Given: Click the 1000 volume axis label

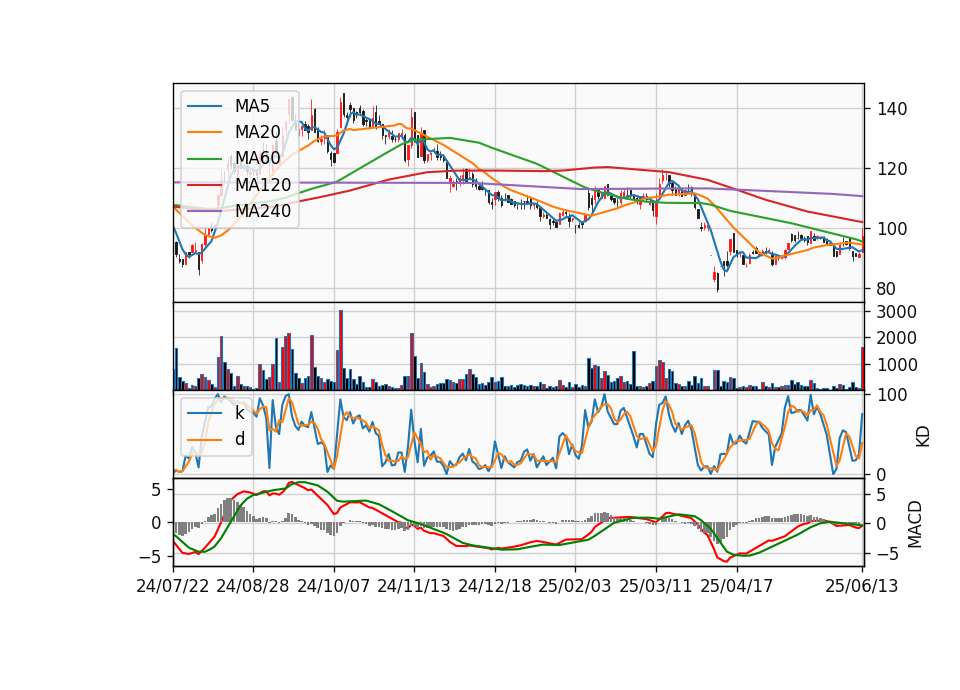Looking at the screenshot, I should [897, 365].
